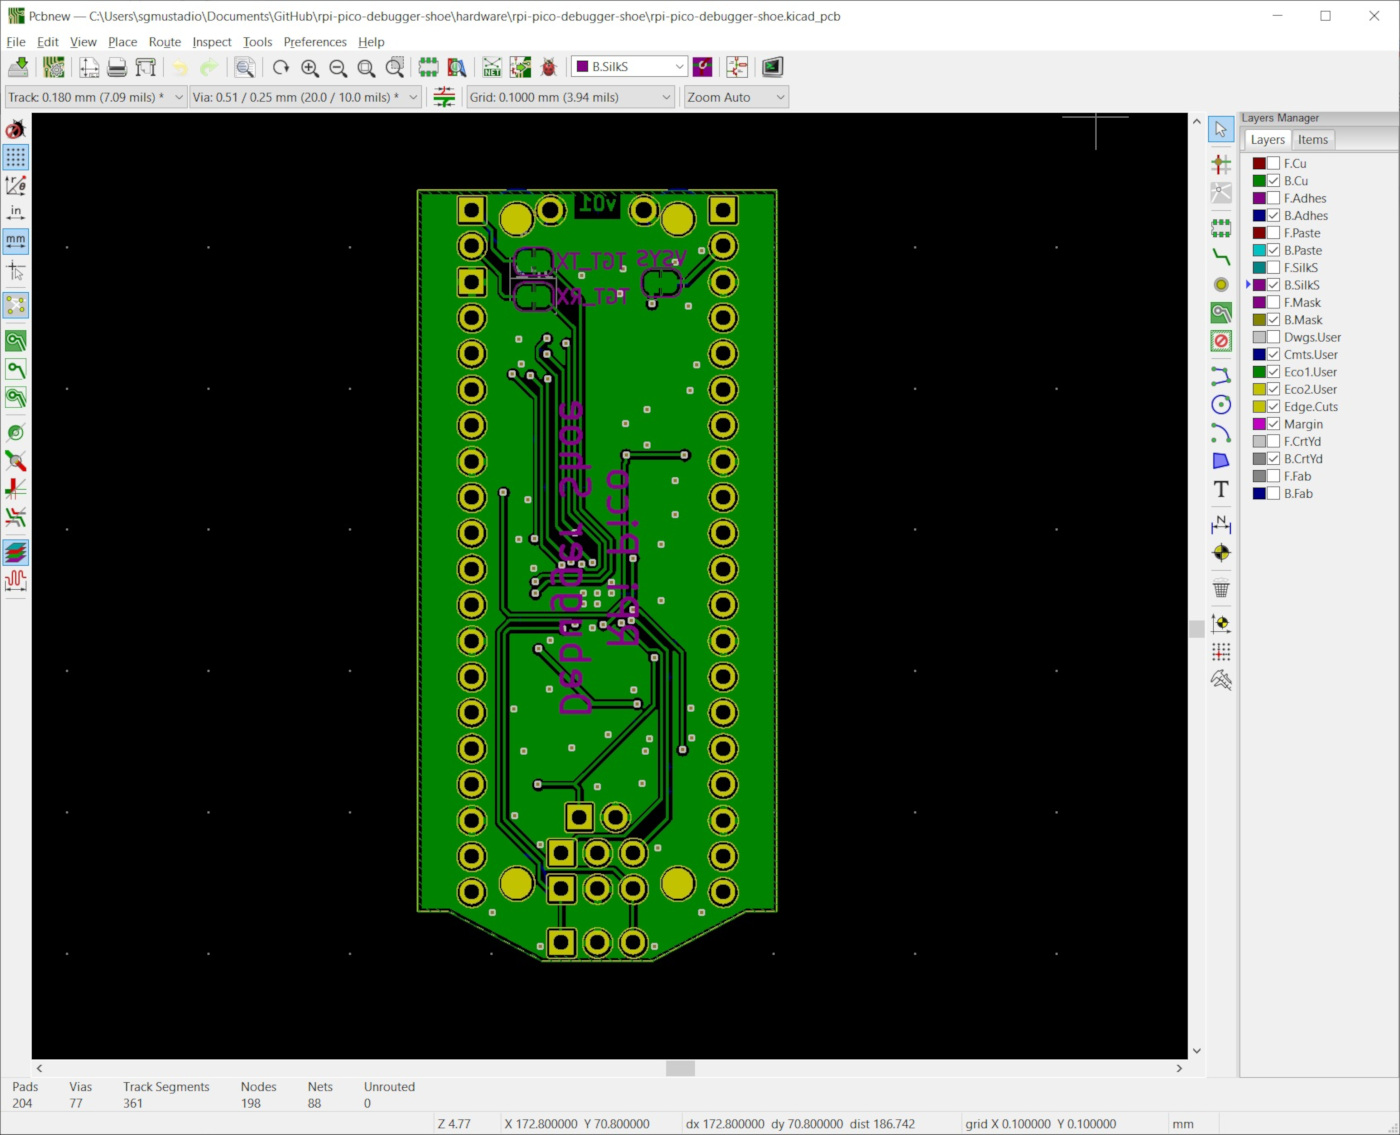
Task: Click the Find magnifier icon
Action: tap(245, 67)
